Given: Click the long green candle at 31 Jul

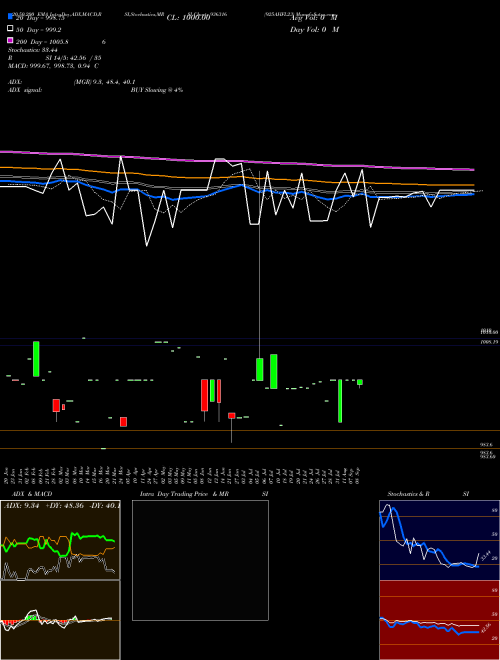Looking at the screenshot, I should 340,401.
